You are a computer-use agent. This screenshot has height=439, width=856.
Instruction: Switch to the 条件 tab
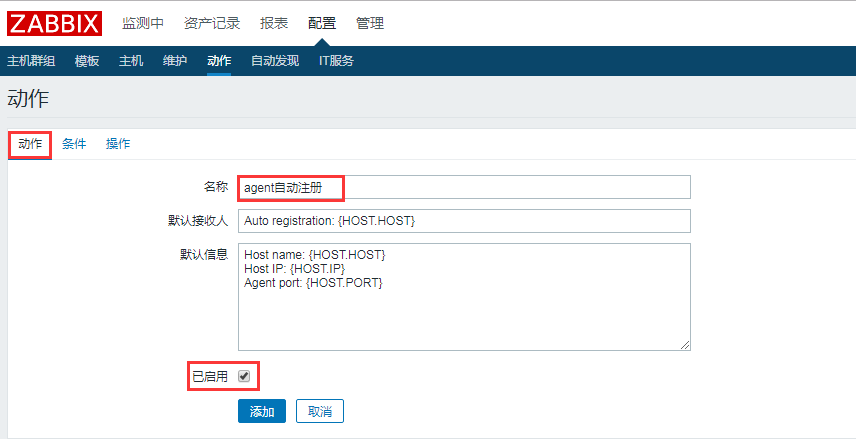coord(74,144)
